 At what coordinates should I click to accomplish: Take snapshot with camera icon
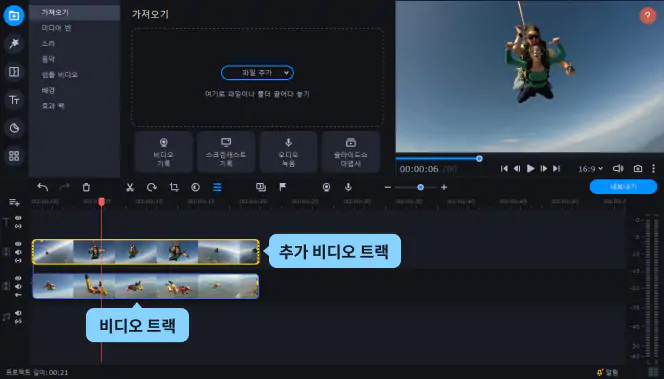(x=638, y=169)
